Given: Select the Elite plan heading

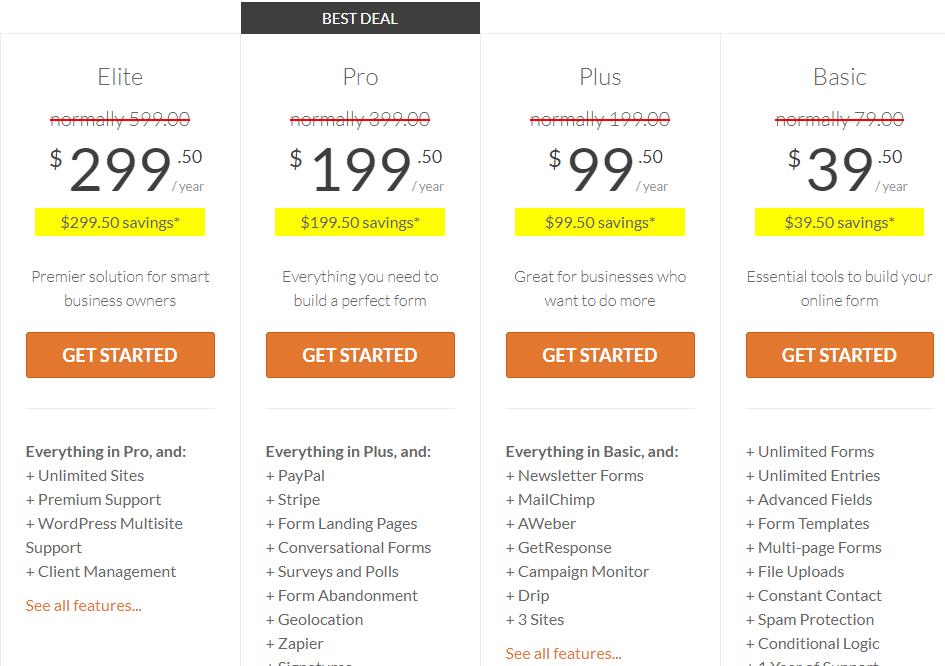Looking at the screenshot, I should coord(120,77).
